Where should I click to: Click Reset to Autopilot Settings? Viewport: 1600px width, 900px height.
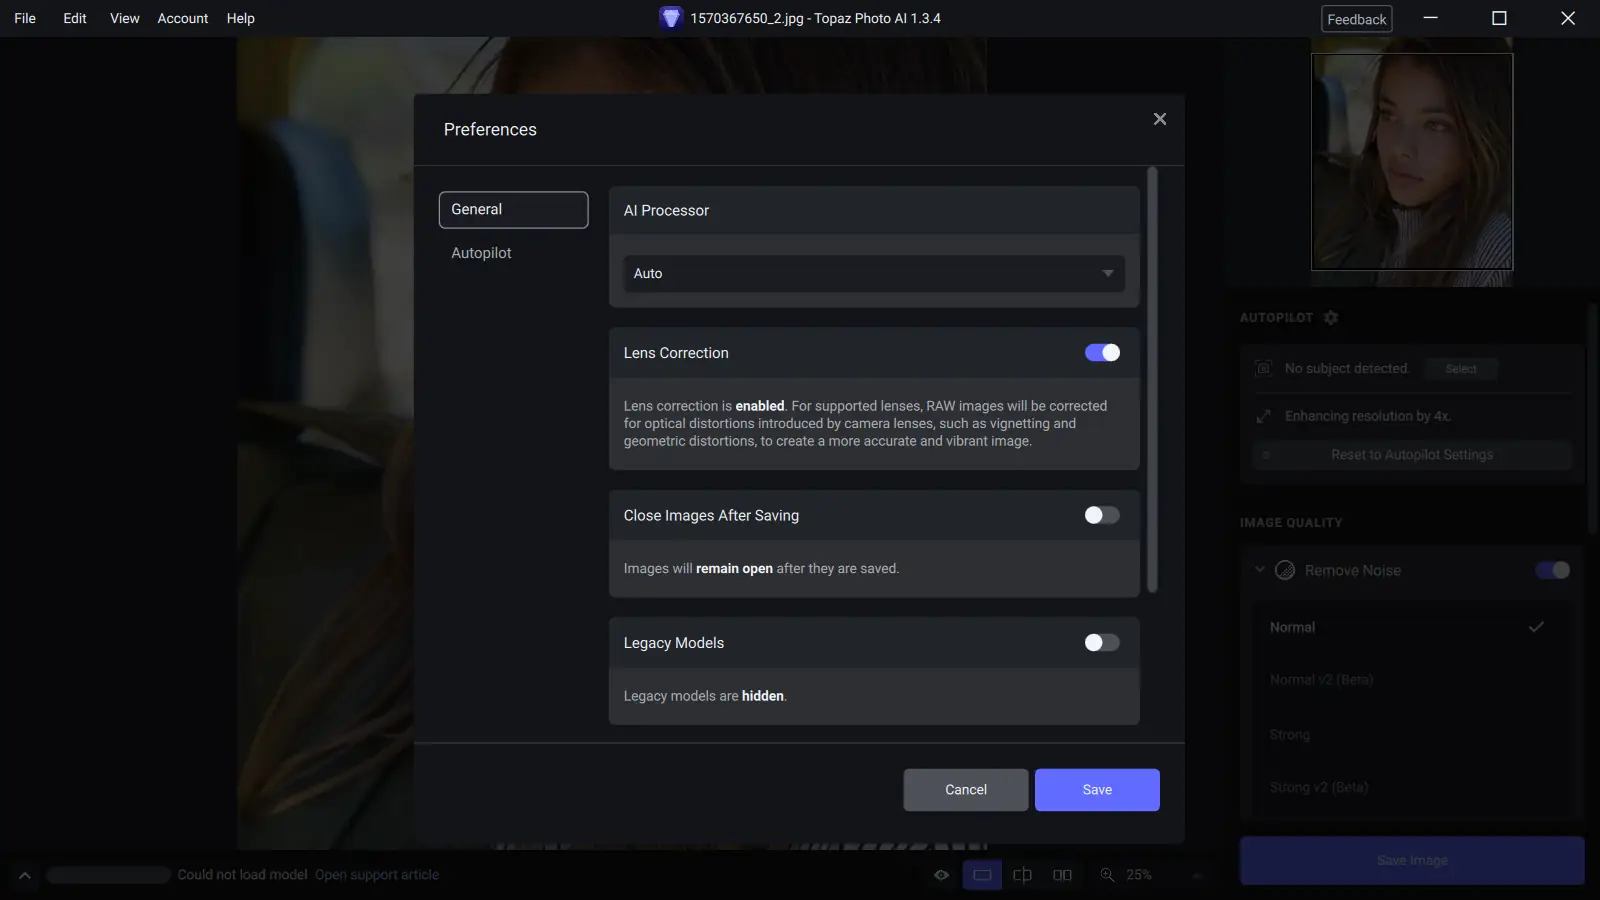[1412, 455]
